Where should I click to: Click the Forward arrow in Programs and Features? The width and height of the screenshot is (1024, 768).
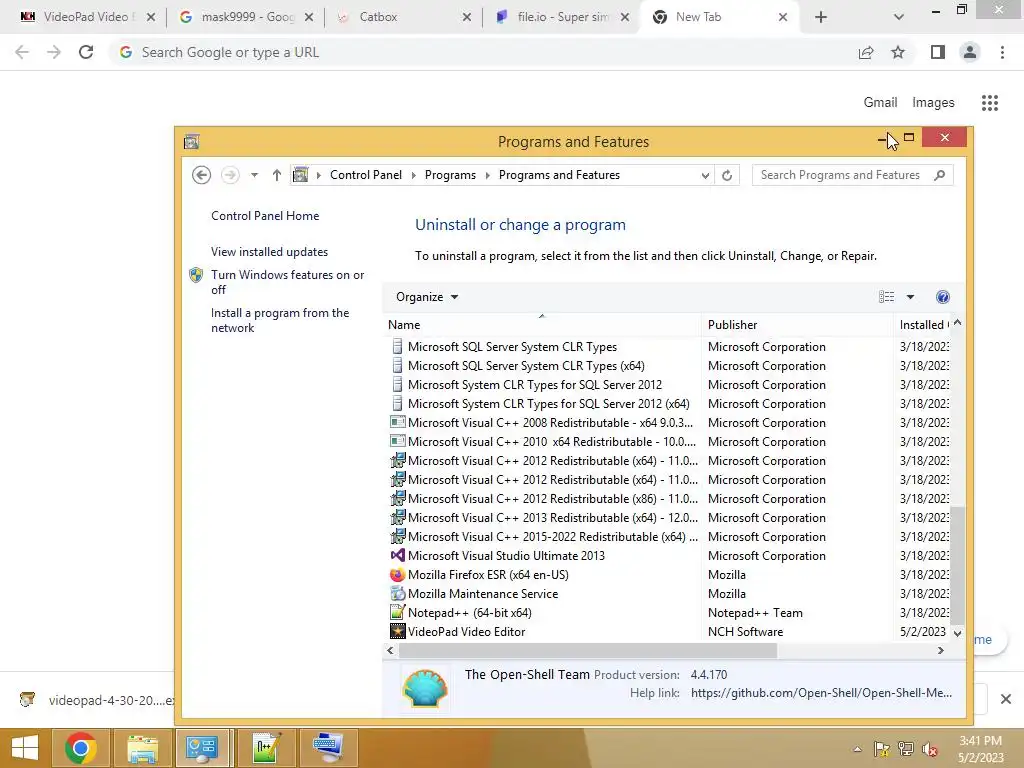tap(230, 175)
